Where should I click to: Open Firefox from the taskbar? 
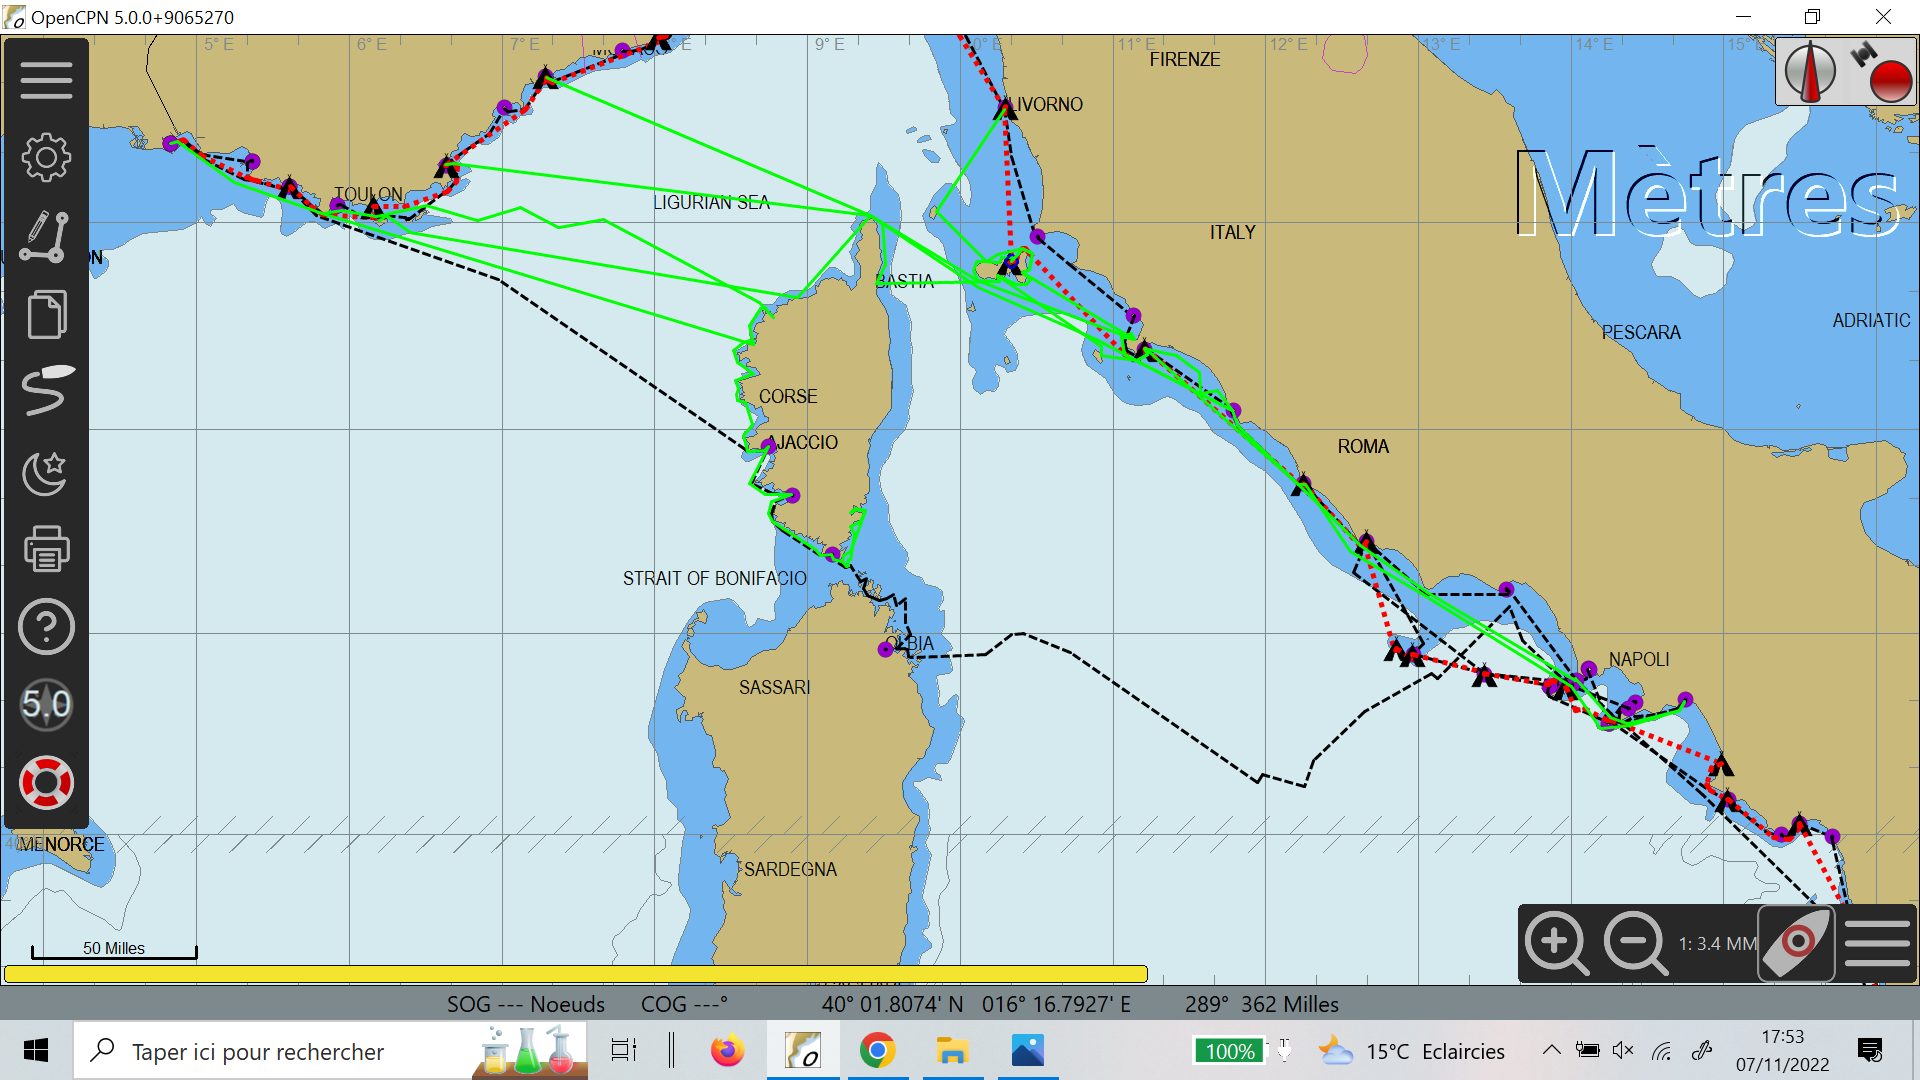727,1051
